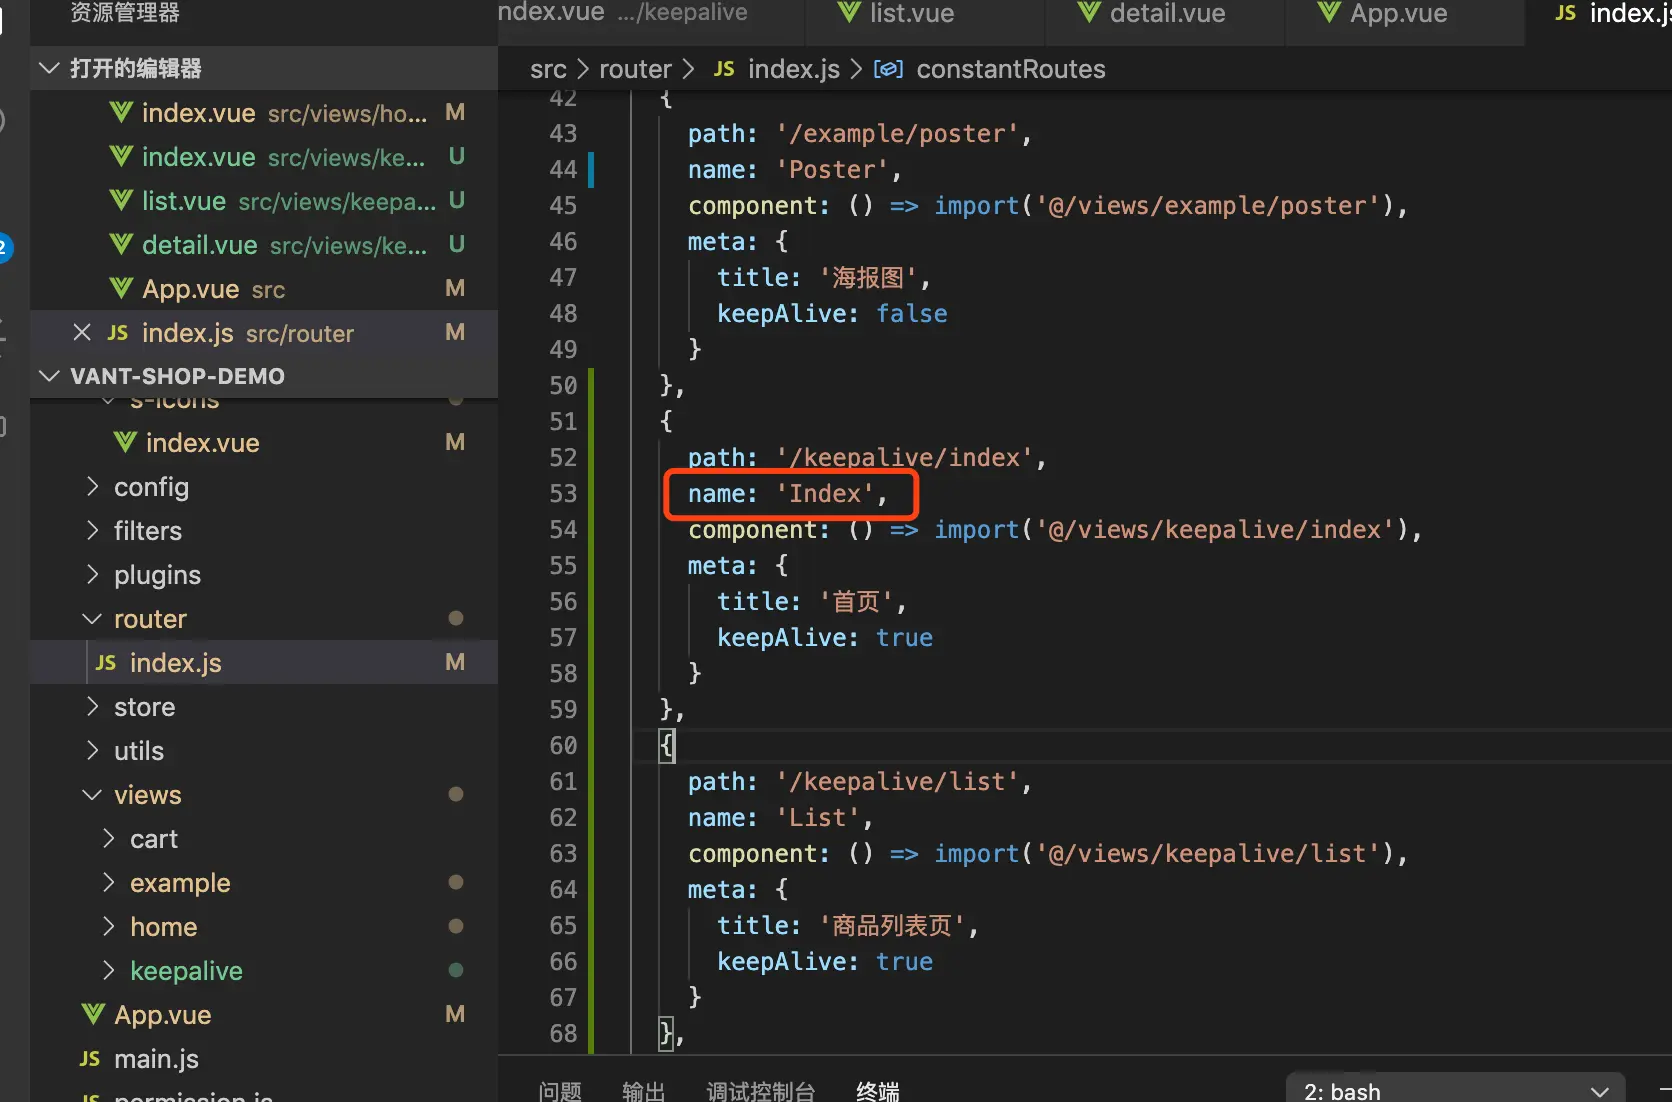Expand the cart folder
This screenshot has height=1102, width=1672.
[x=109, y=838]
